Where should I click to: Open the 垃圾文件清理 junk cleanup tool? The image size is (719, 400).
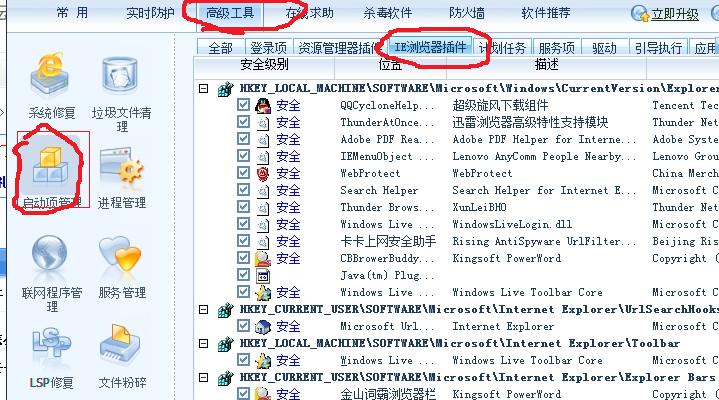tap(121, 93)
